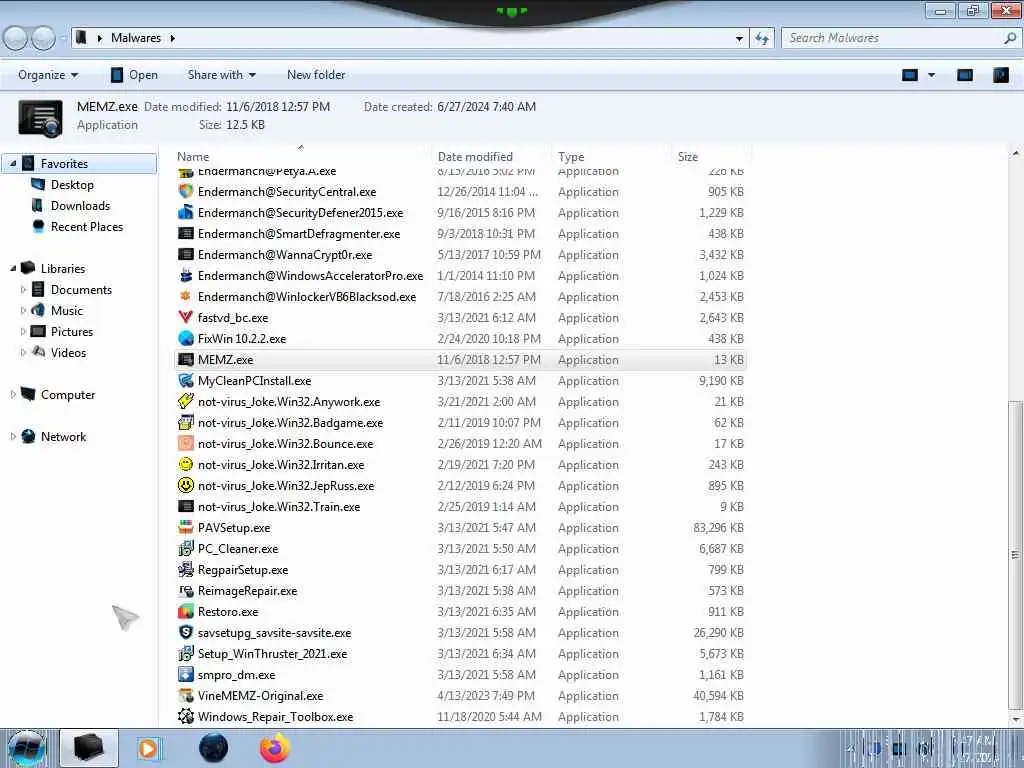Select the MEMZ.exe file icon in list
Viewport: 1024px width, 768px height.
(185, 360)
